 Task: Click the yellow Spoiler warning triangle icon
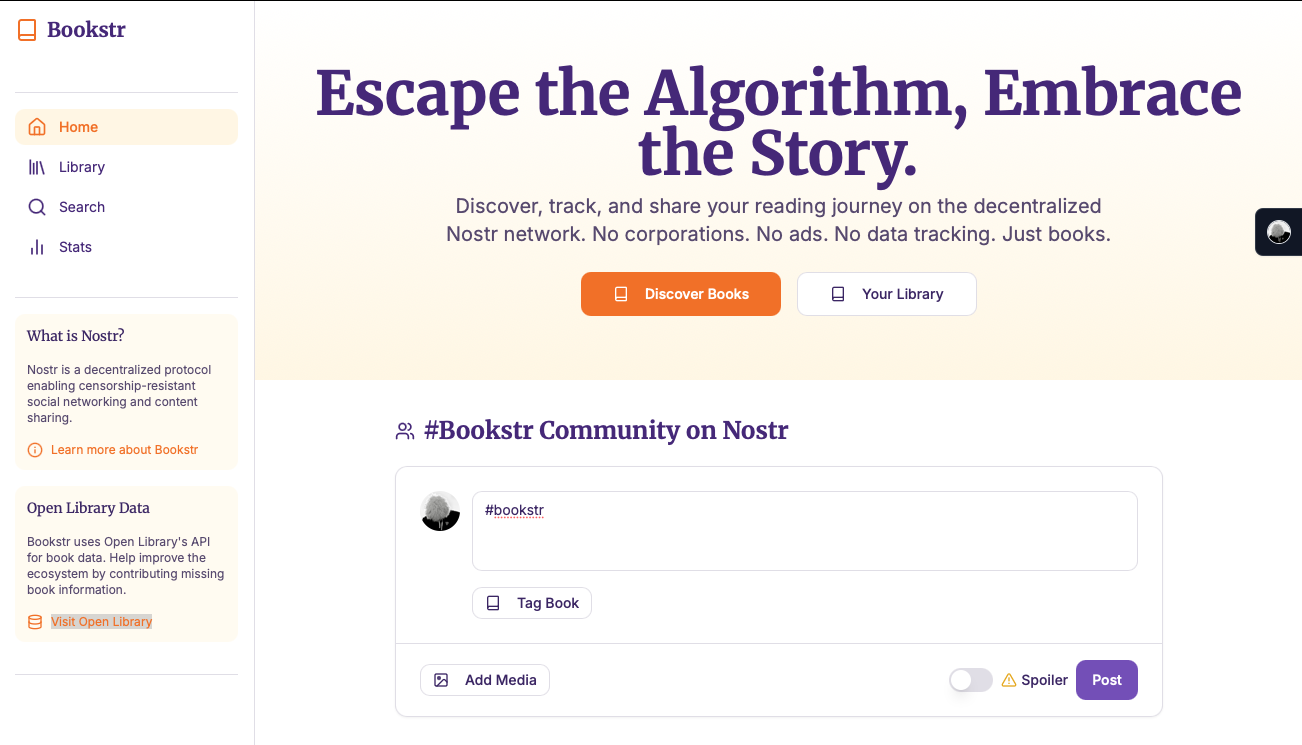click(1009, 680)
